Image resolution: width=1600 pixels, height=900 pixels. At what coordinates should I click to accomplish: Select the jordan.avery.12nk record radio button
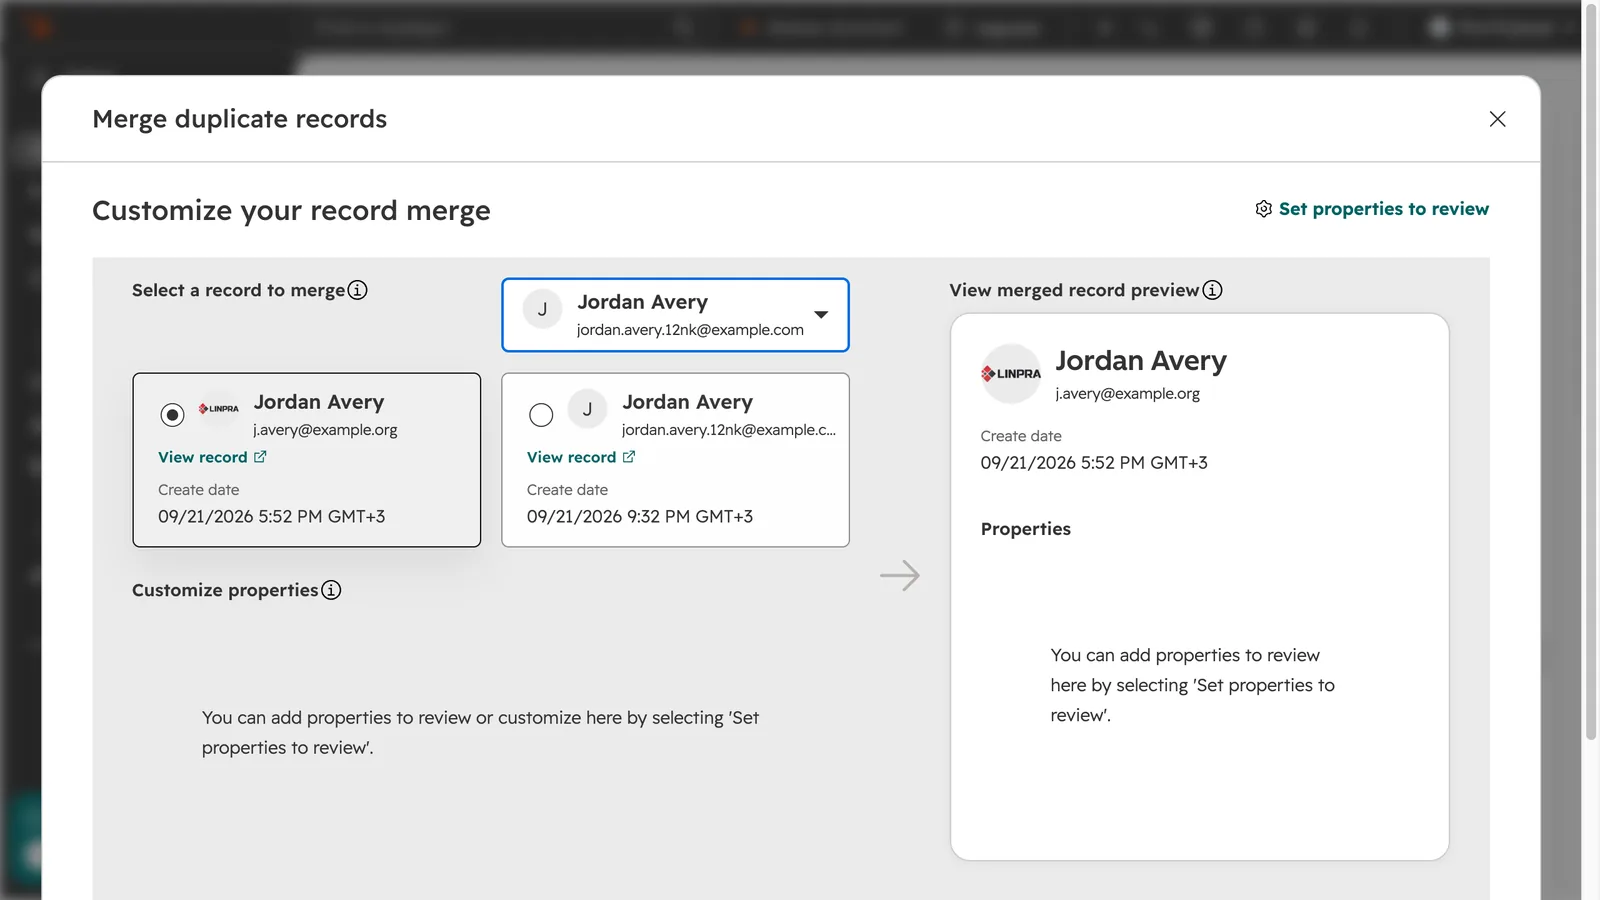pos(541,415)
